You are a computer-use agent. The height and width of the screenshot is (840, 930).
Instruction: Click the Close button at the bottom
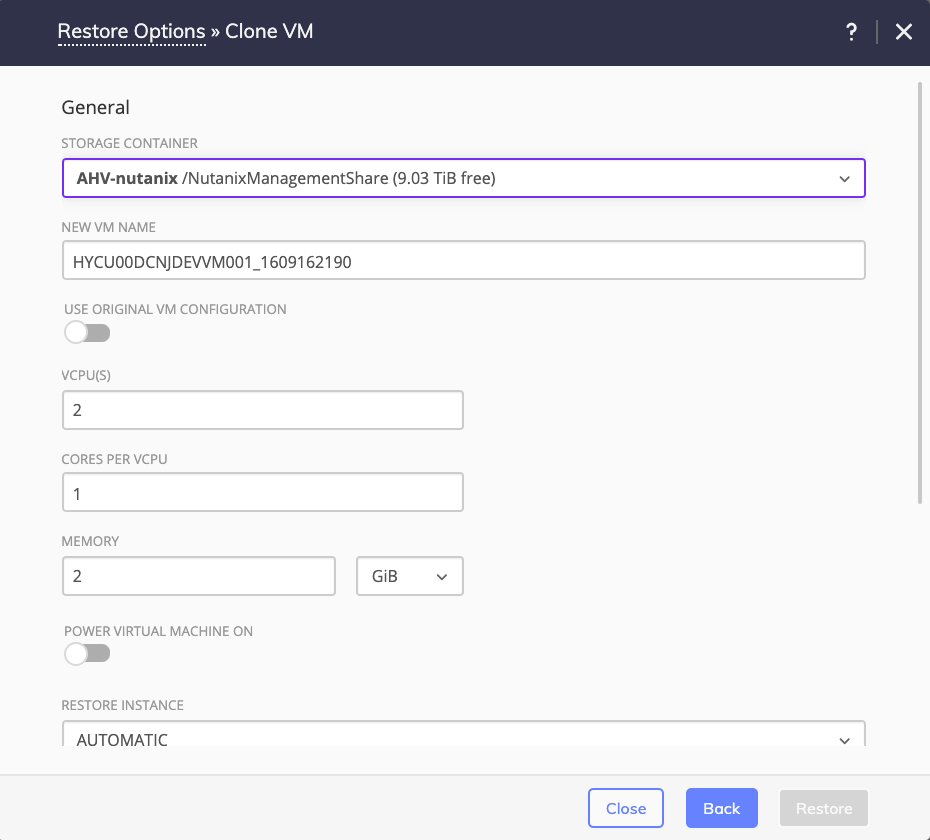(x=625, y=808)
